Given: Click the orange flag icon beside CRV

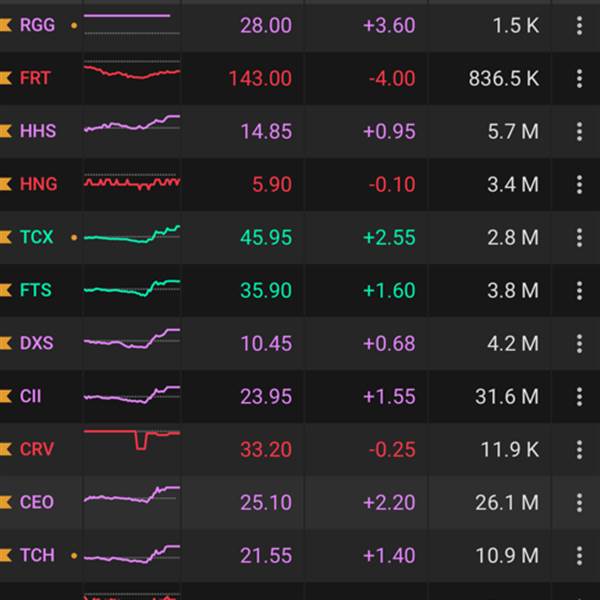Looking at the screenshot, I should 6,449.
